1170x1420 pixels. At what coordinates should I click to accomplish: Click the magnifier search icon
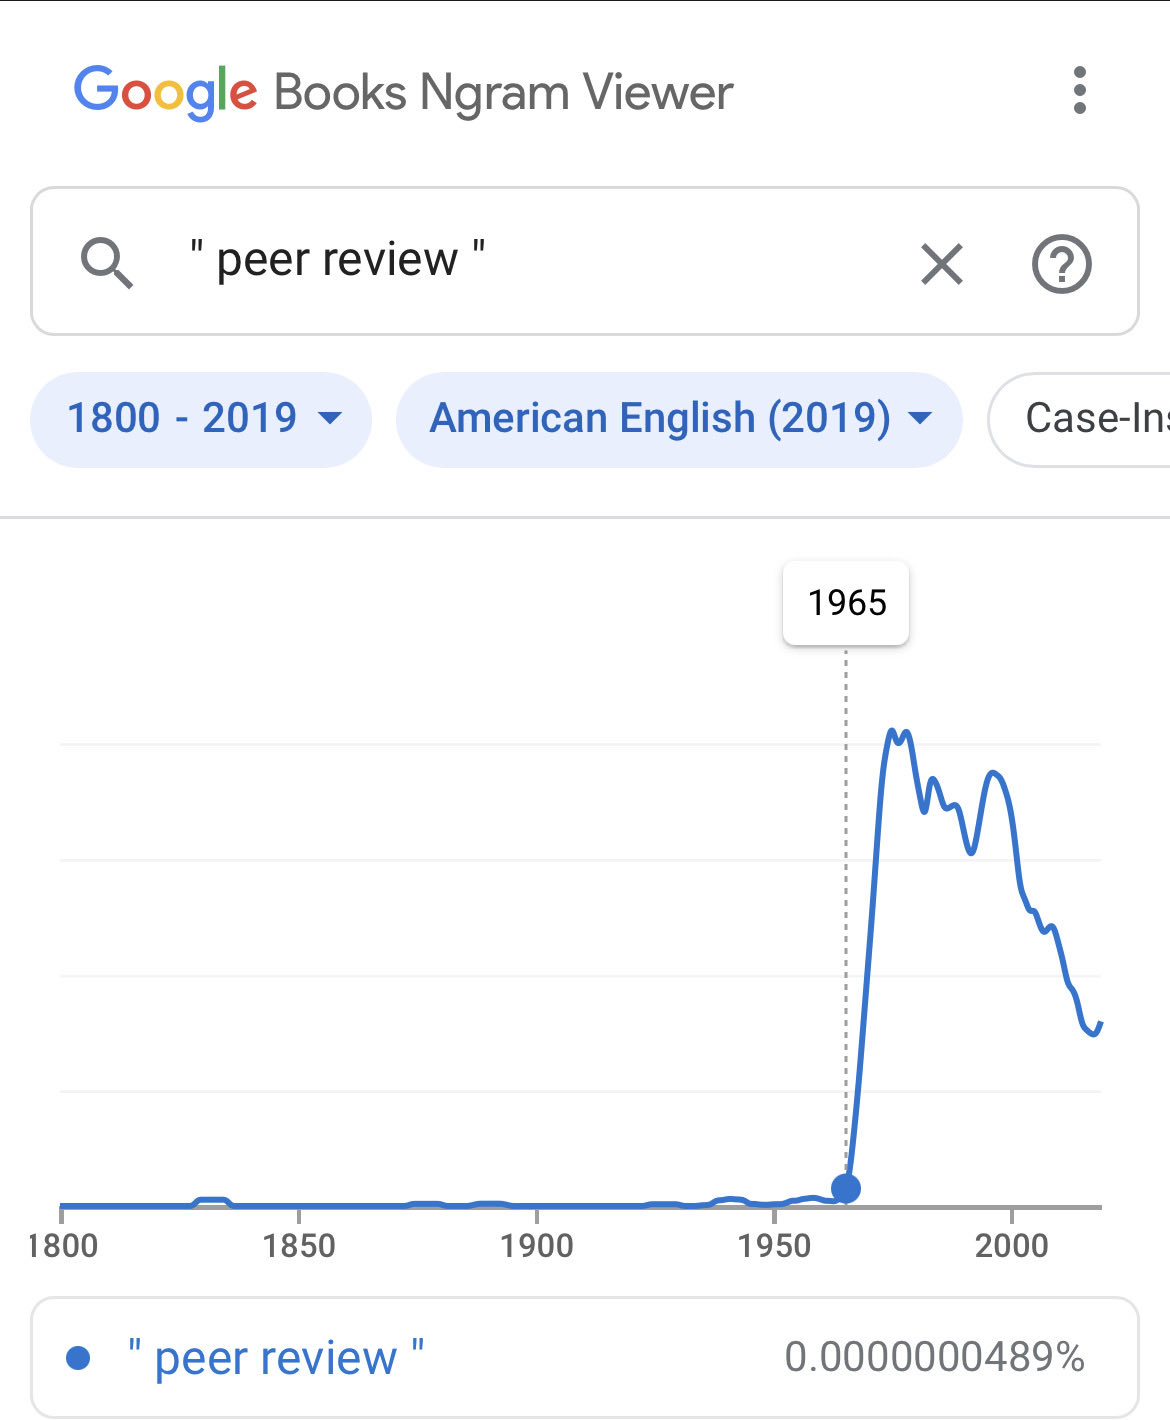[106, 262]
